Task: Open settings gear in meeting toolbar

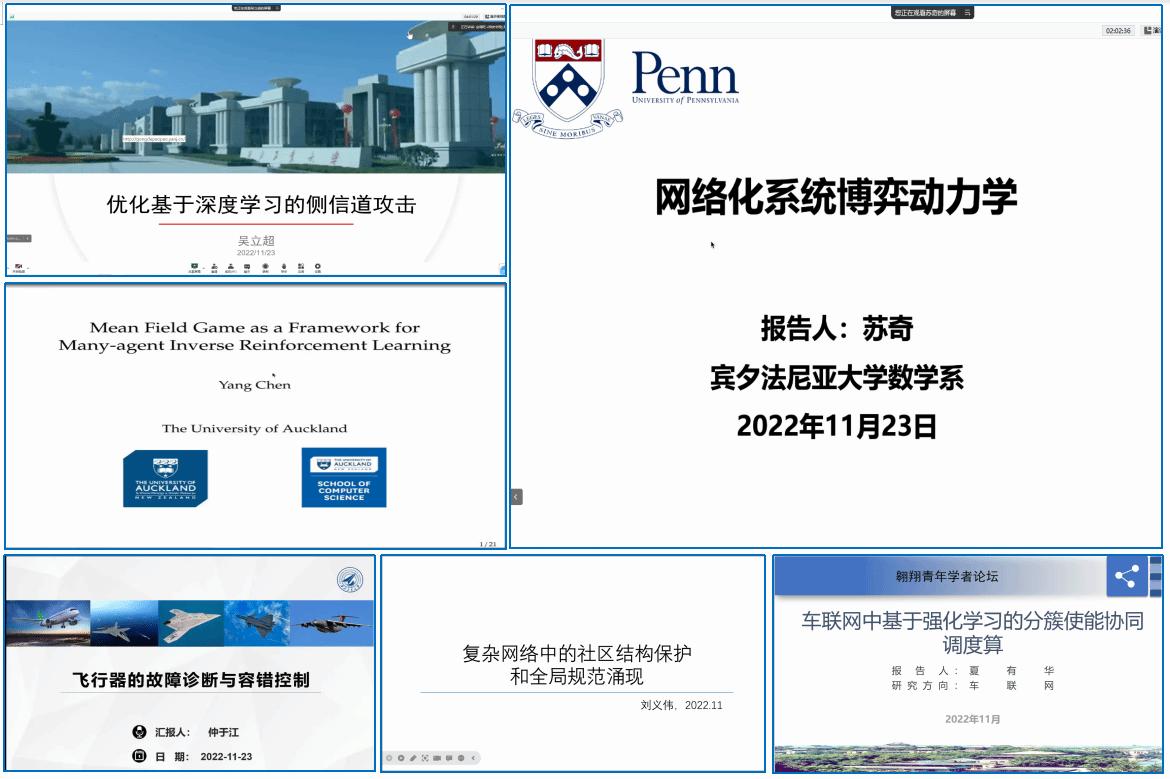Action: pos(318,267)
